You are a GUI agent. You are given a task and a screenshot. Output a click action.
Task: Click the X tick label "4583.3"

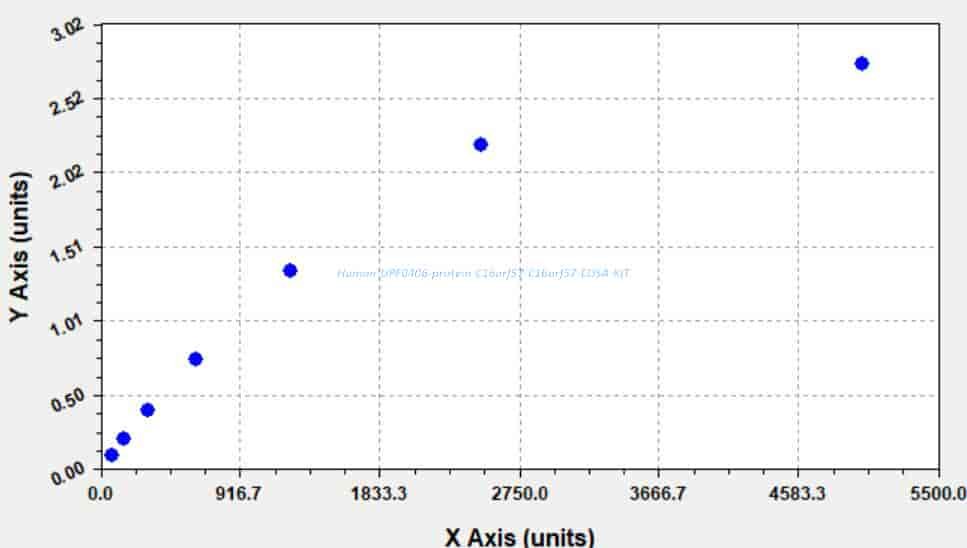tap(797, 493)
